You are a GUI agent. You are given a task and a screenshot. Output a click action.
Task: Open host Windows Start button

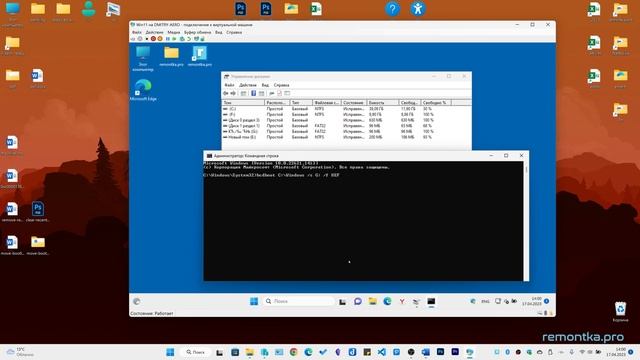pyautogui.click(x=170, y=352)
